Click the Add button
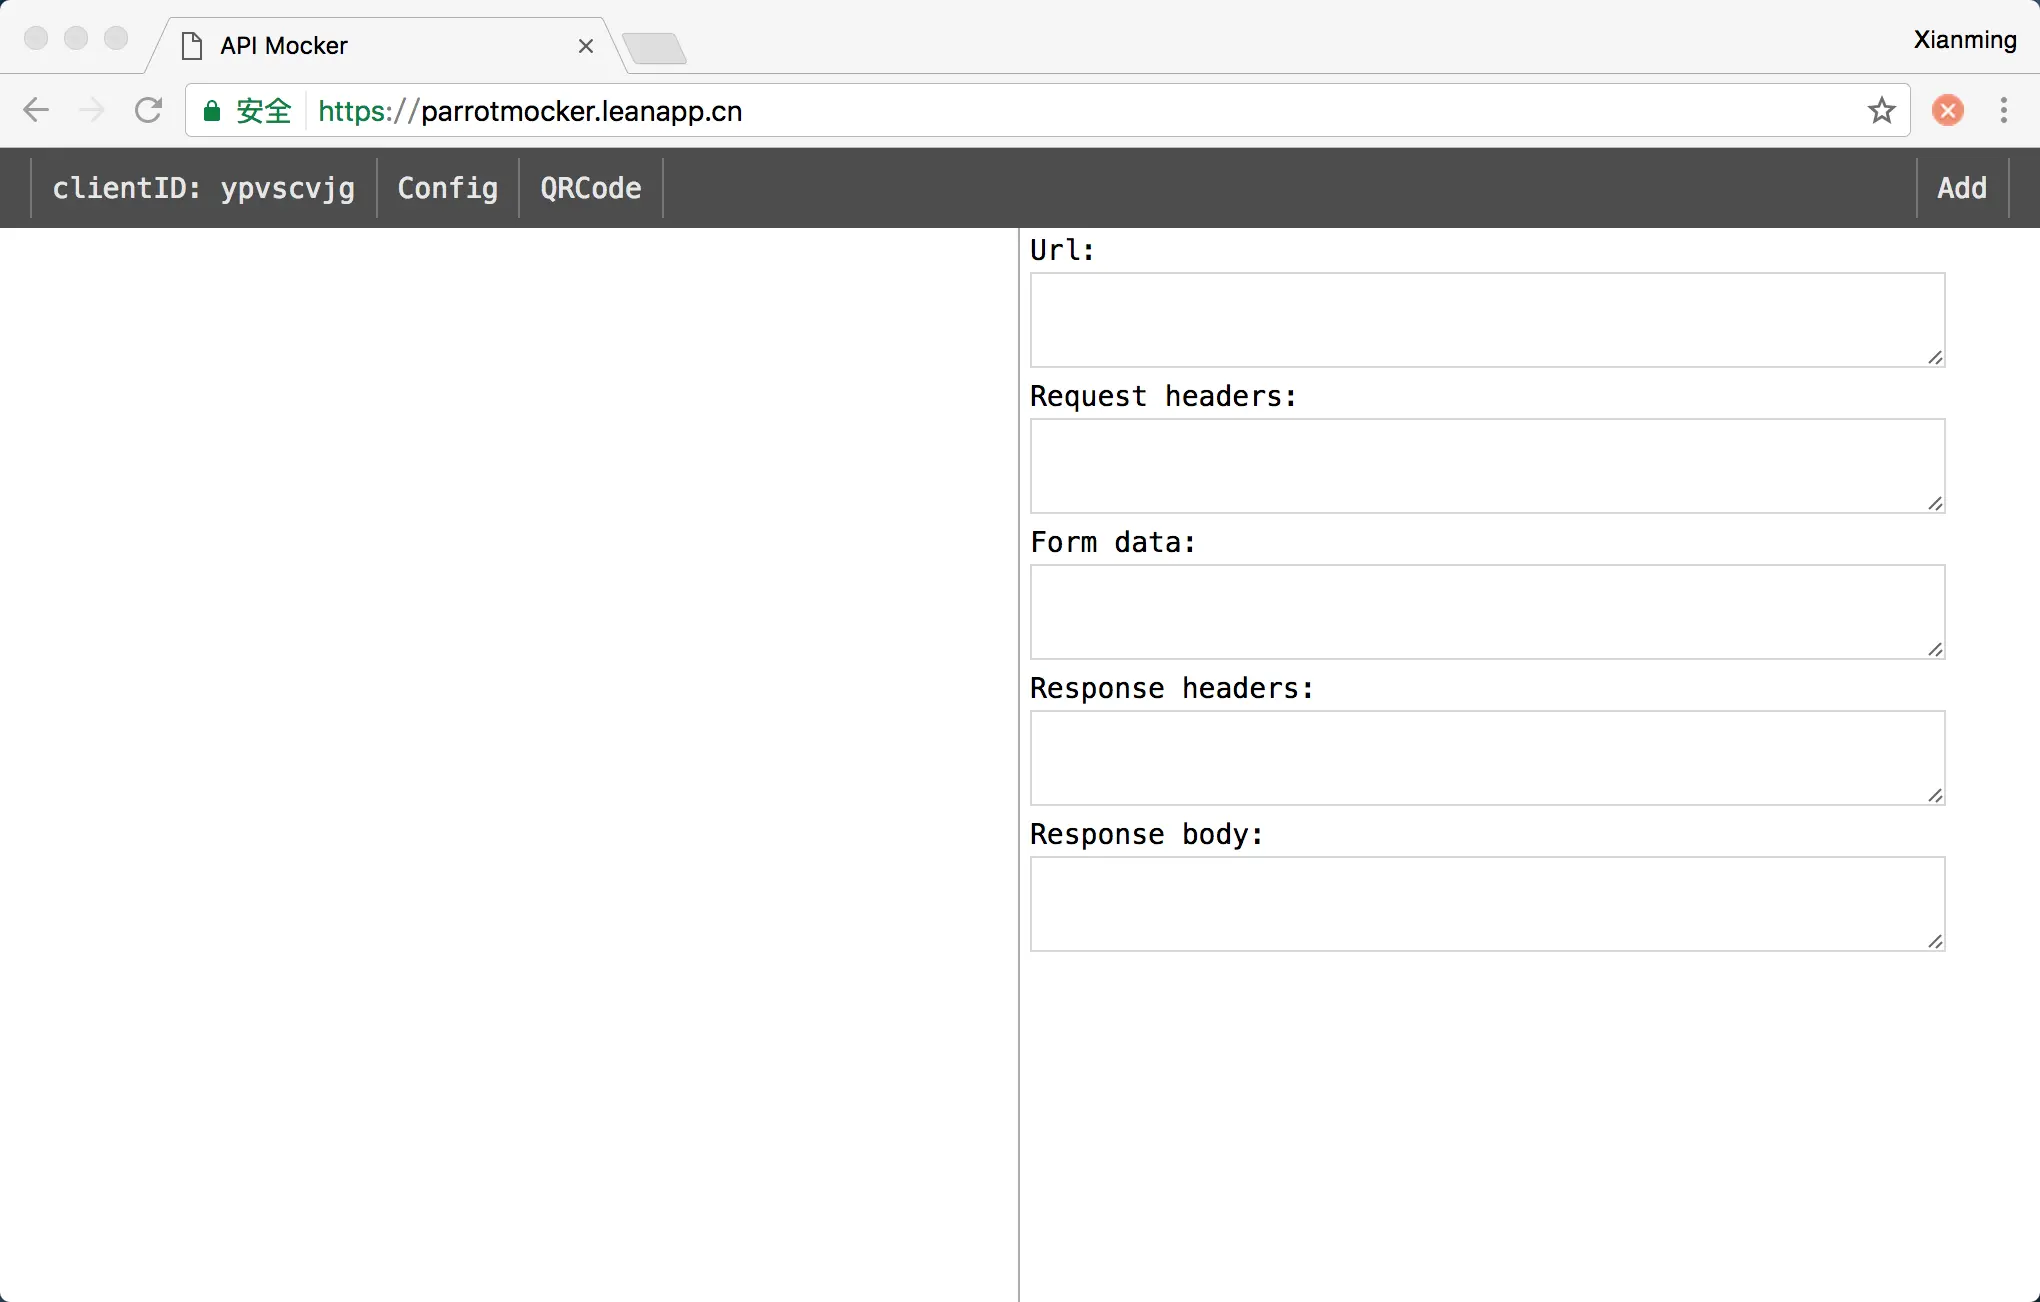 (x=1961, y=188)
